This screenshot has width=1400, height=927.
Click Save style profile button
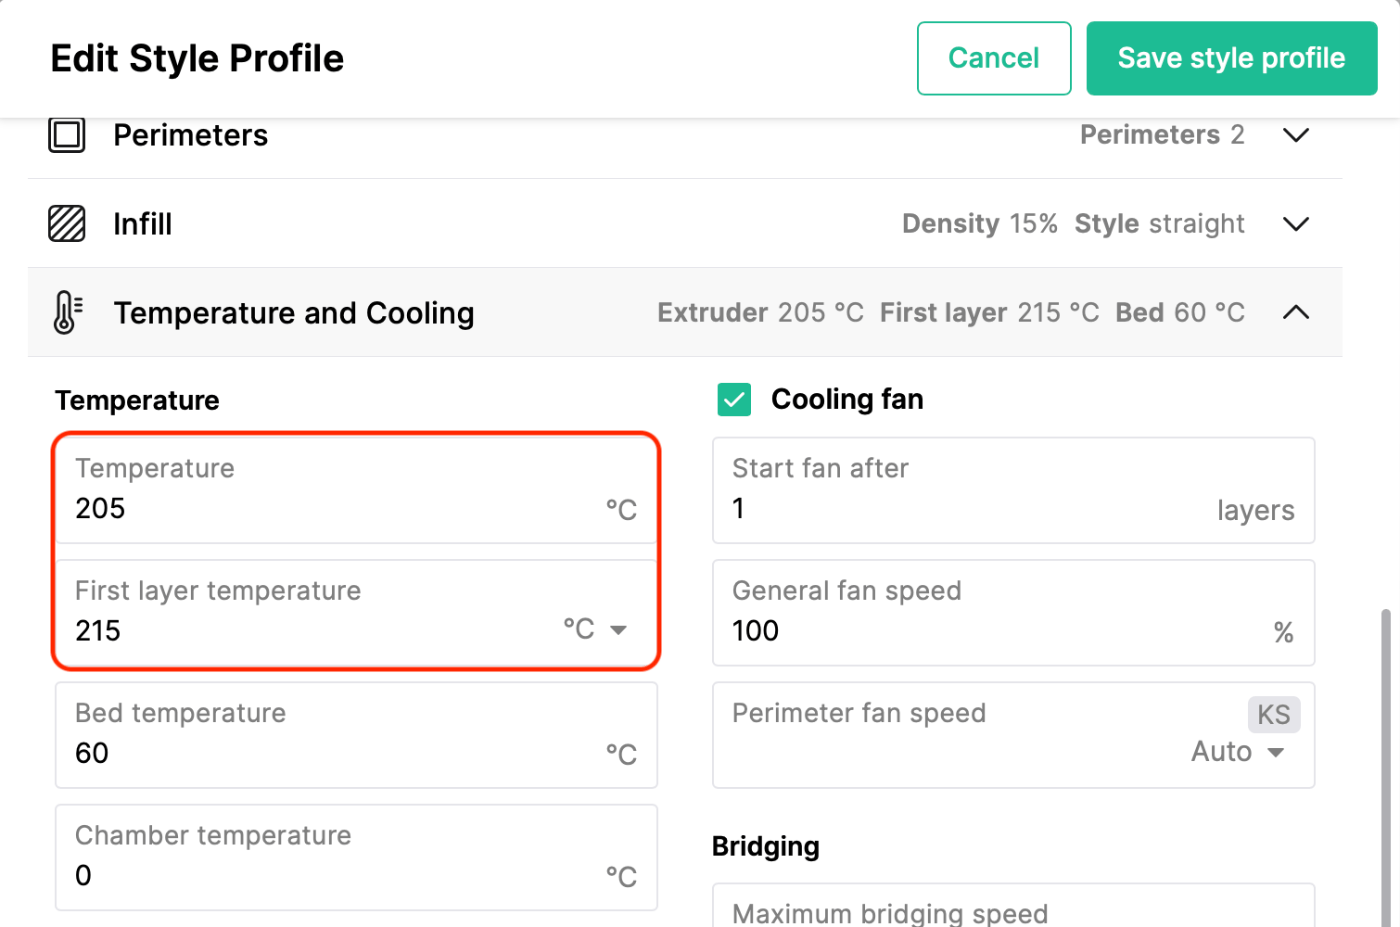pos(1232,58)
